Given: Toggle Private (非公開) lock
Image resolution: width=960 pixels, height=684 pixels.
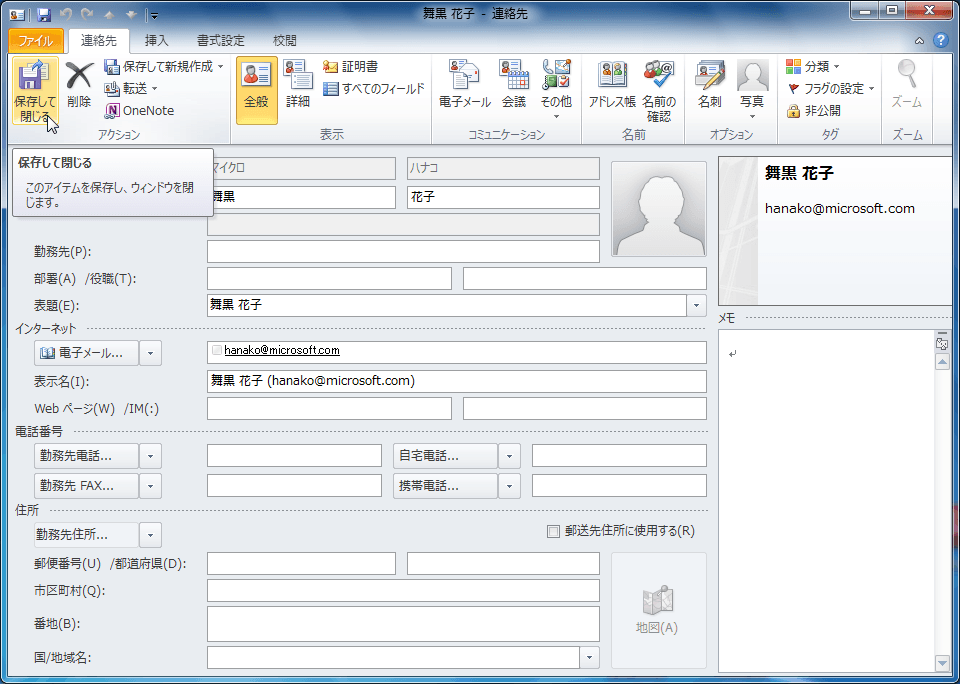Looking at the screenshot, I should [x=814, y=111].
